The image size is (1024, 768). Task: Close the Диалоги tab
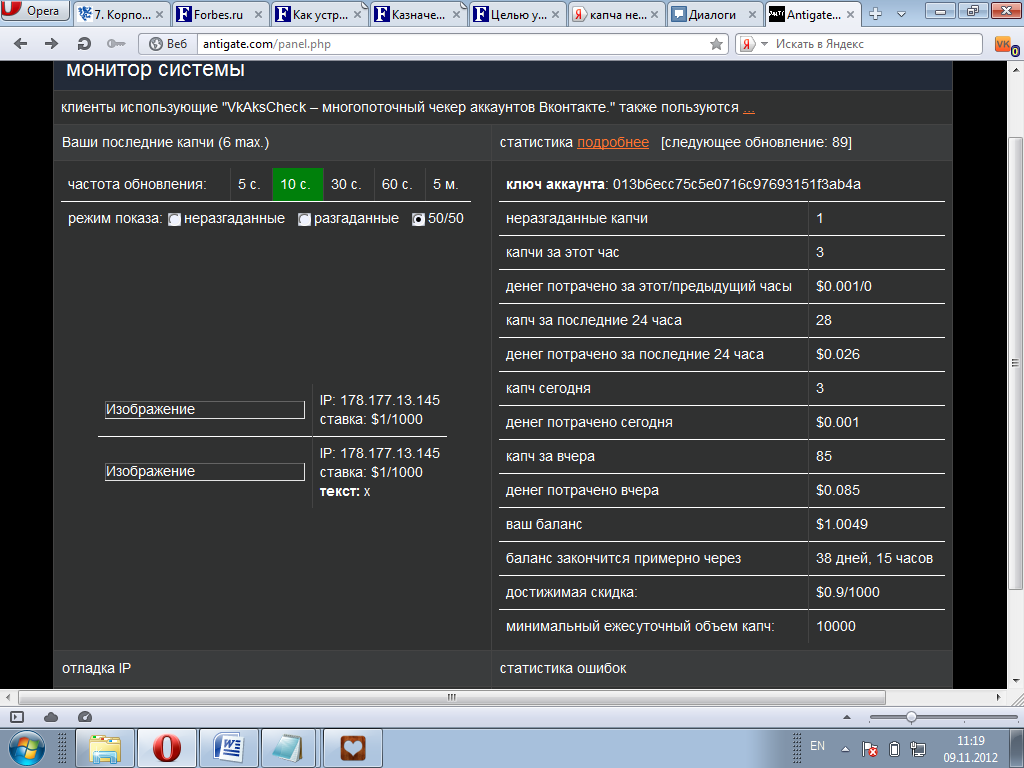pyautogui.click(x=752, y=14)
